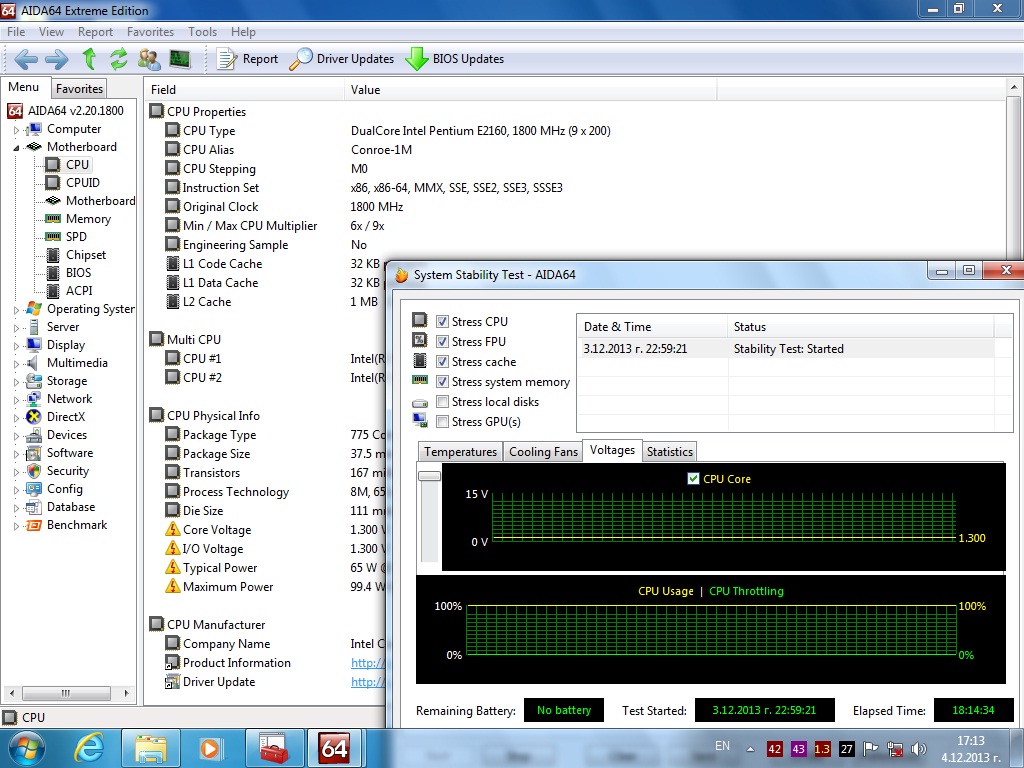
Task: Expand the Server tree node
Action: point(16,327)
